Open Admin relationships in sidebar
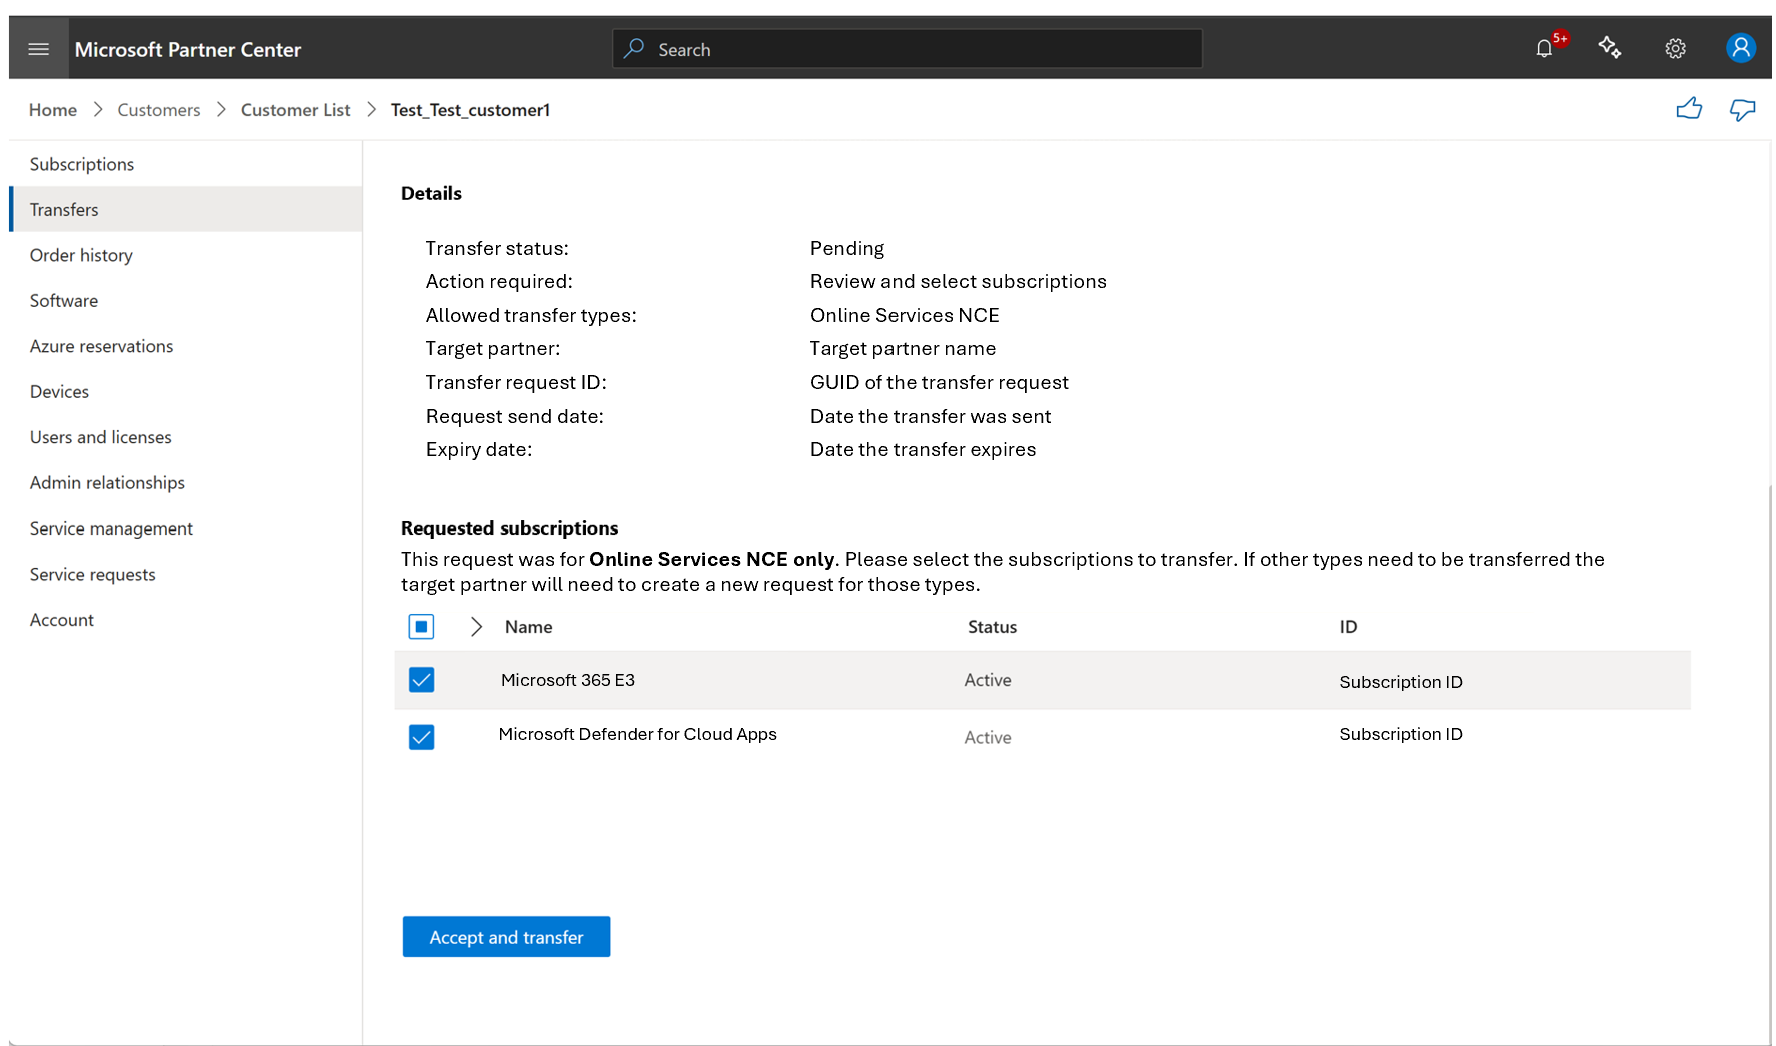The image size is (1776, 1046). tap(107, 483)
